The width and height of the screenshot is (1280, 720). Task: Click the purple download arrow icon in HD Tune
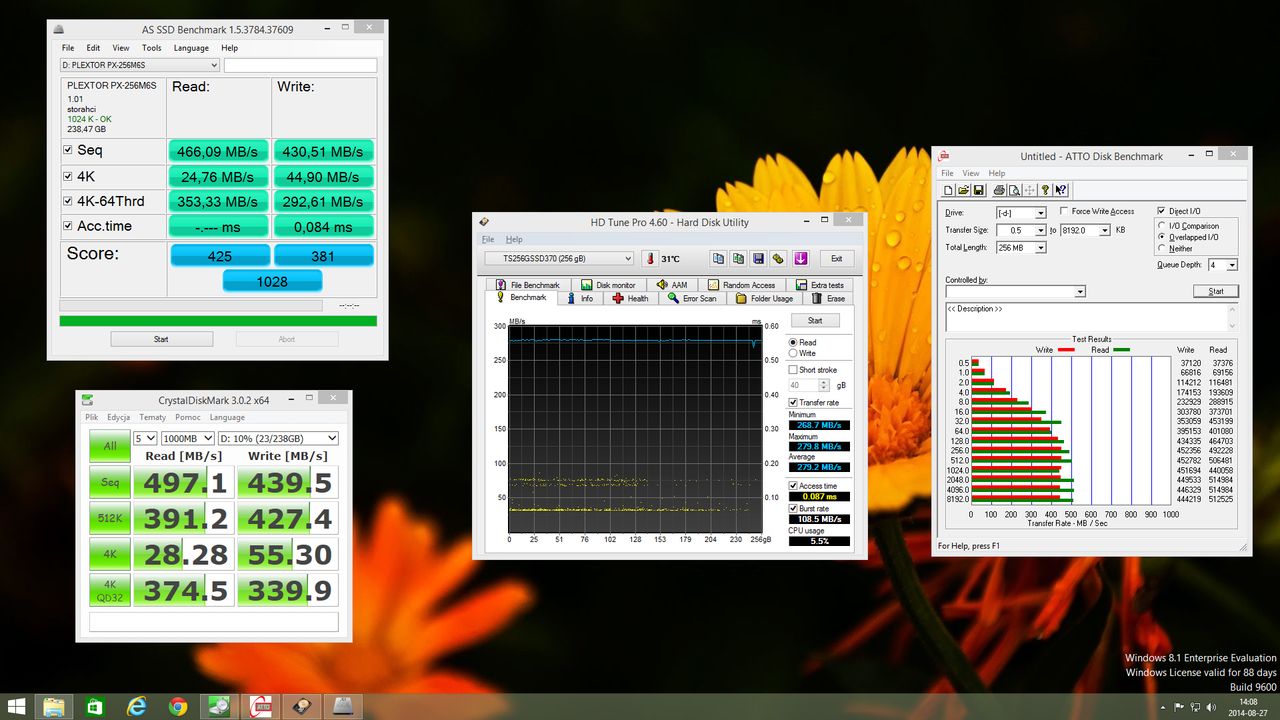[800, 258]
